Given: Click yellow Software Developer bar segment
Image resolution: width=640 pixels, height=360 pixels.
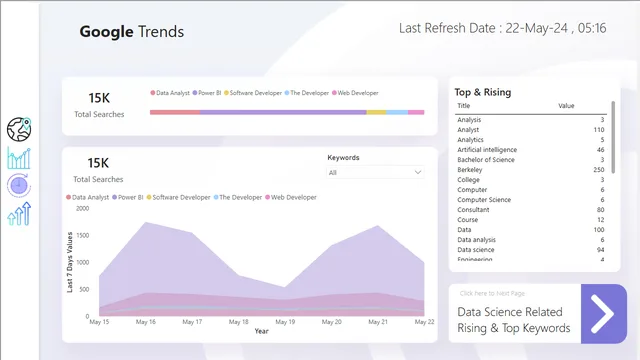Looking at the screenshot, I should (x=376, y=112).
